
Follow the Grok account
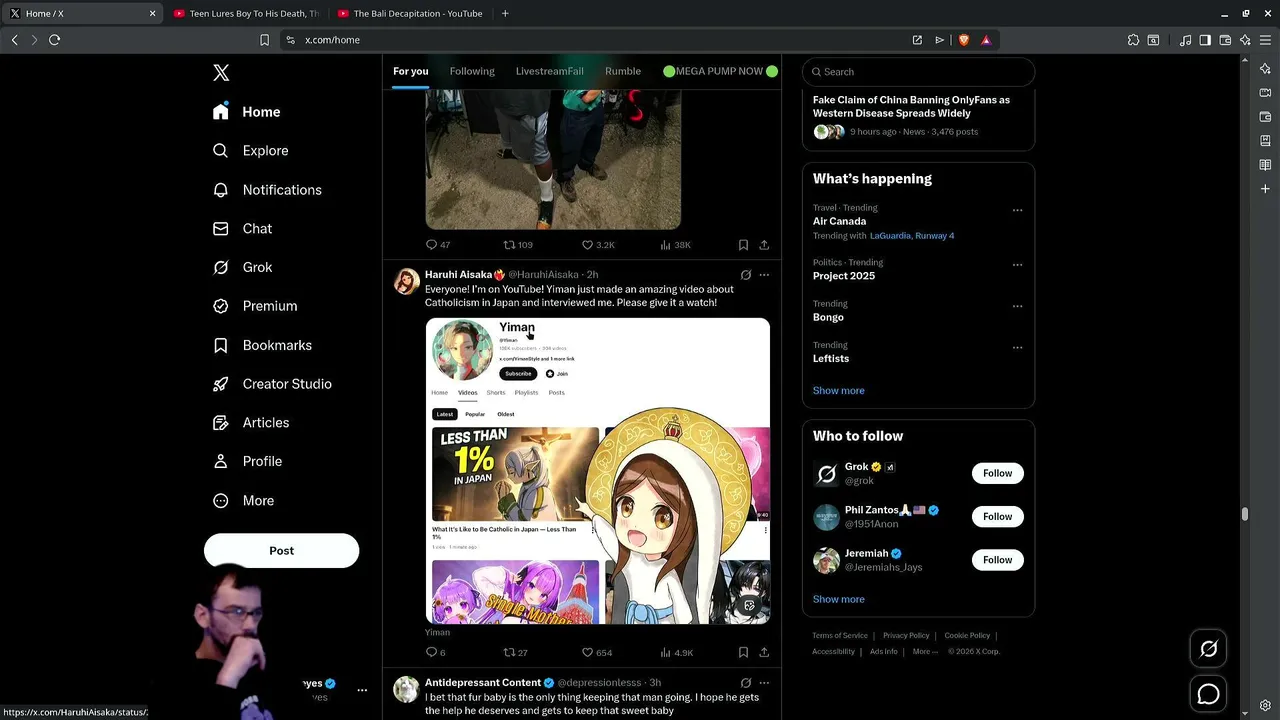(x=997, y=474)
